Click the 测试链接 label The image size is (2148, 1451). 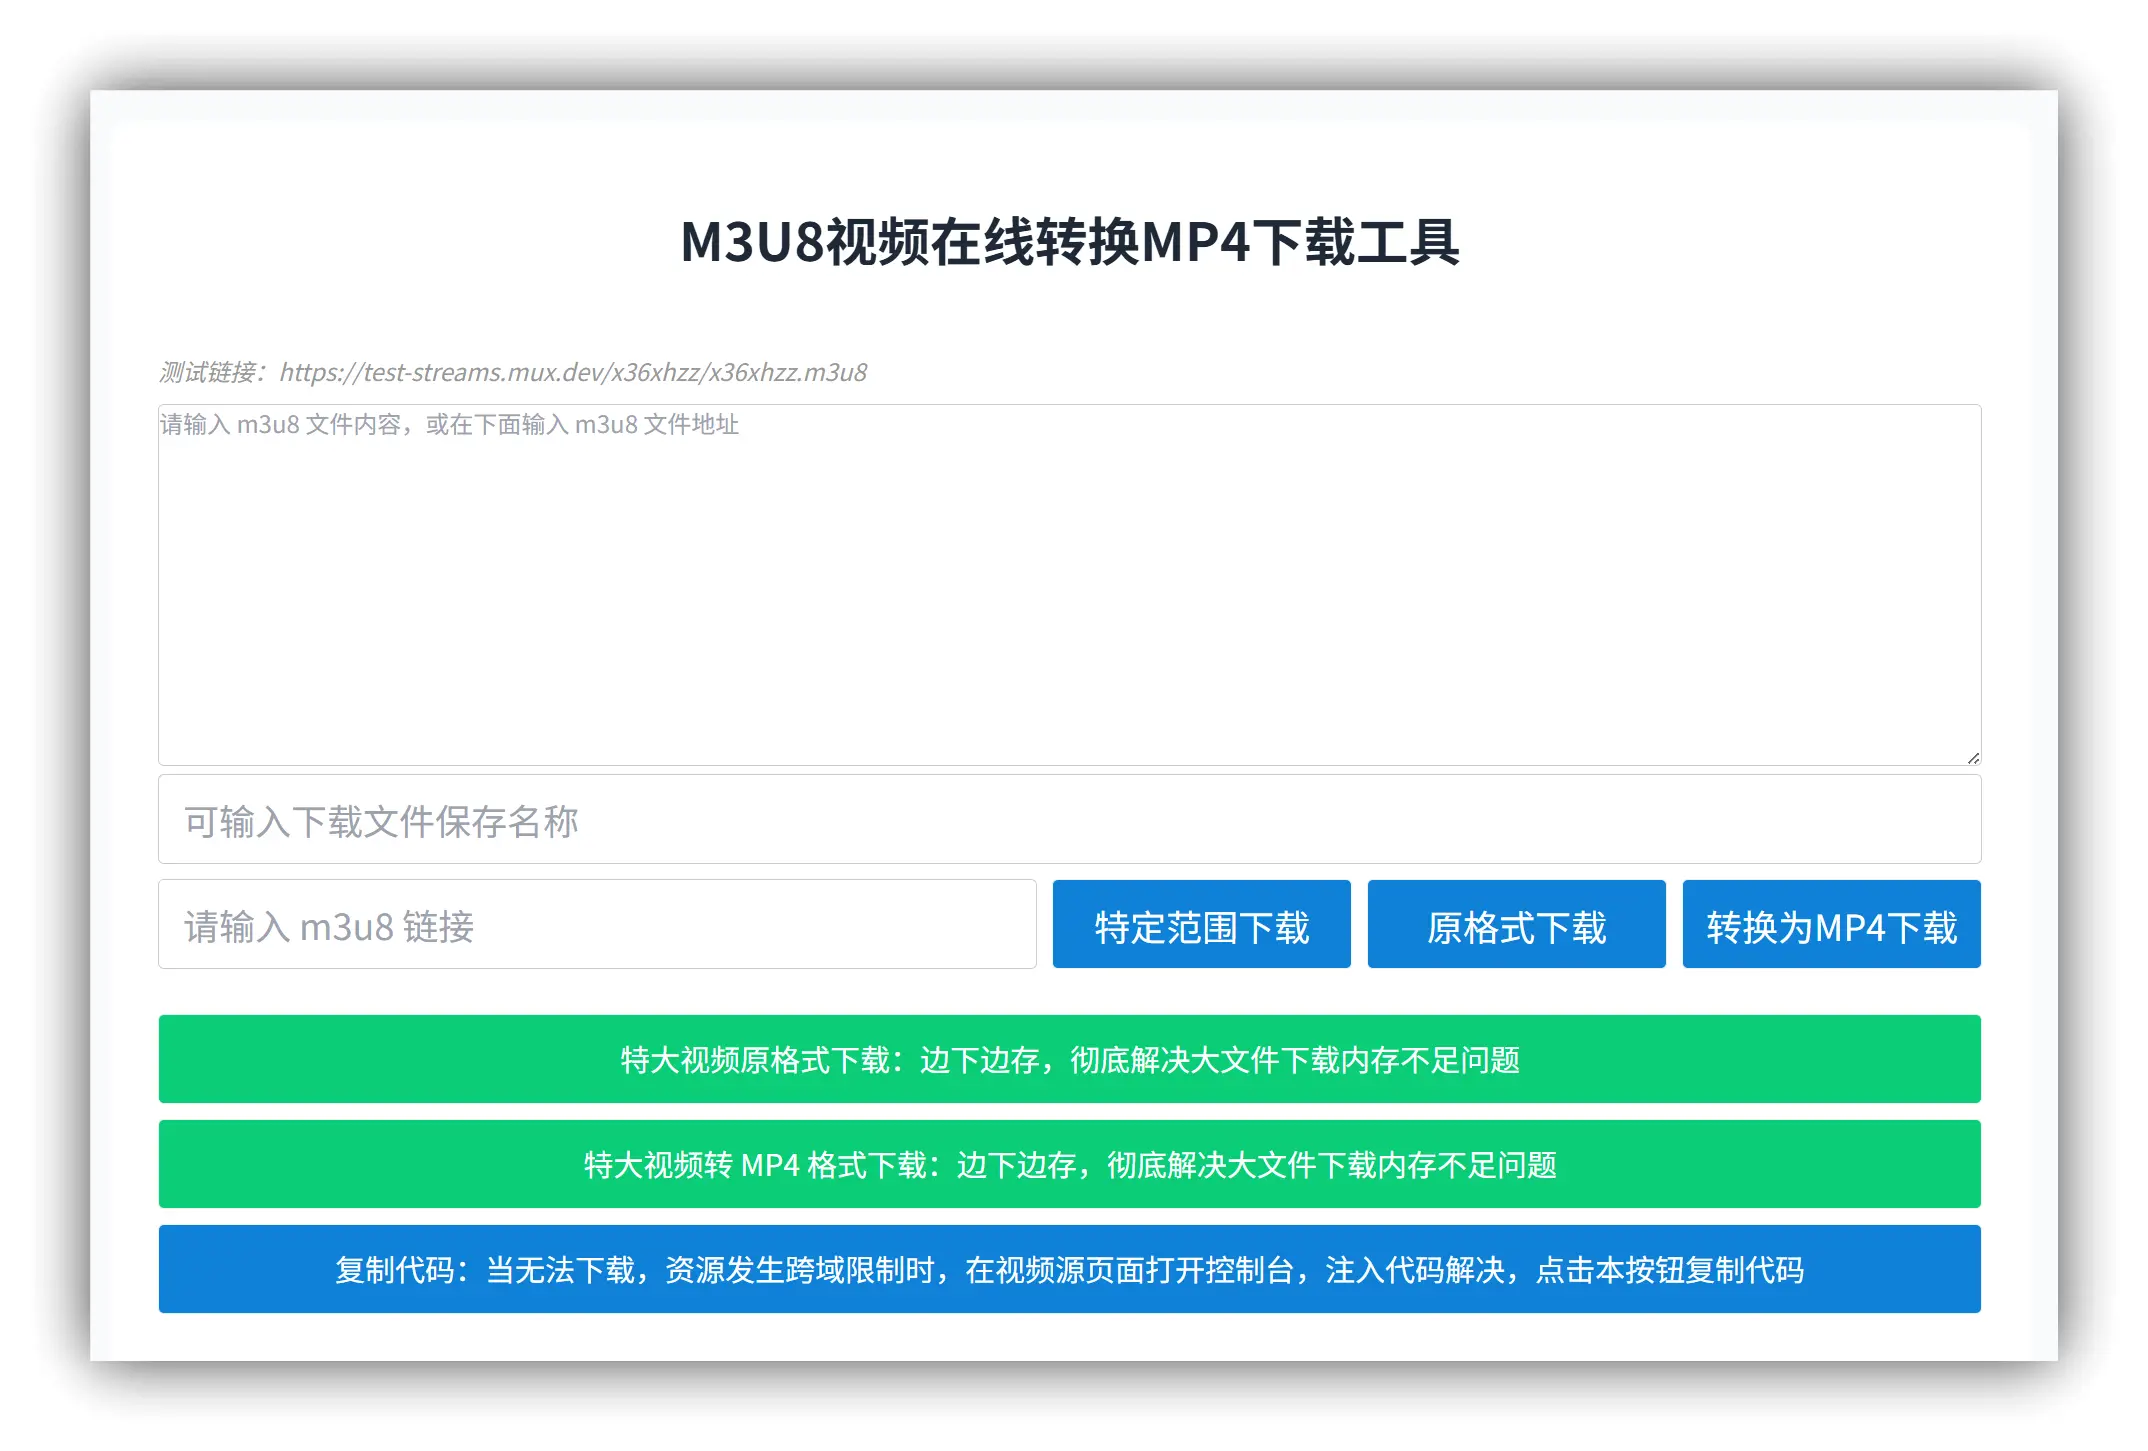click(210, 372)
